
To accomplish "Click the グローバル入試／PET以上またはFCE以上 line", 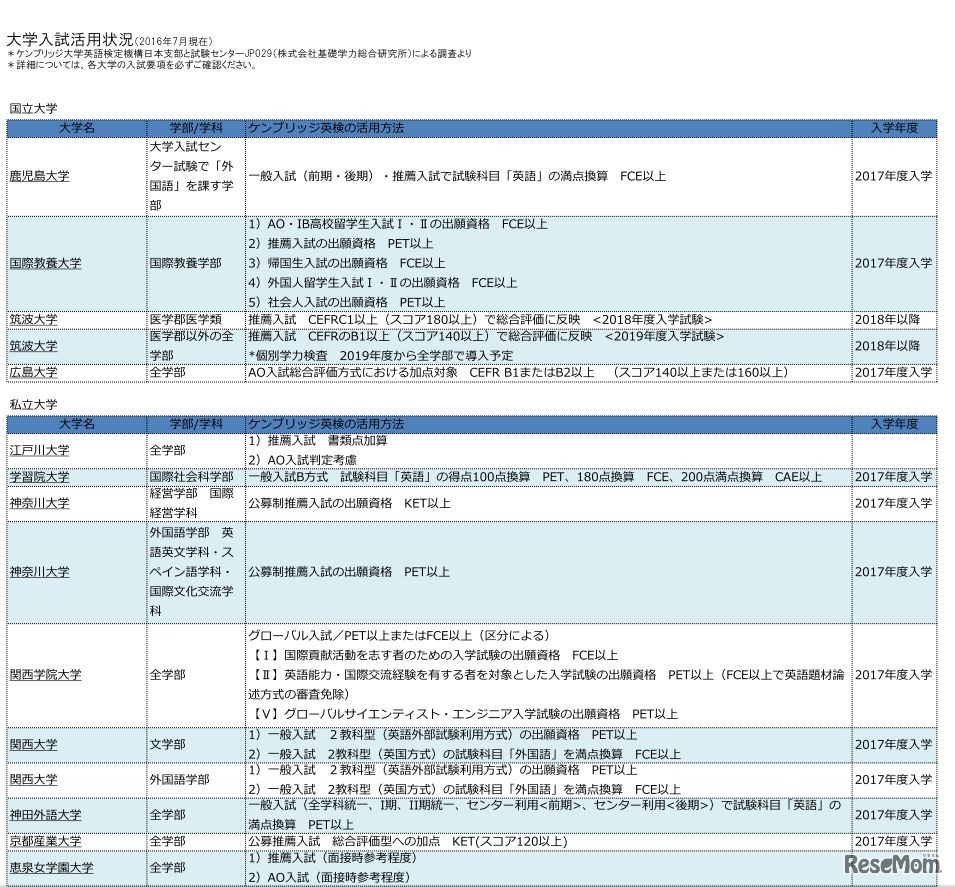I will pos(398,635).
